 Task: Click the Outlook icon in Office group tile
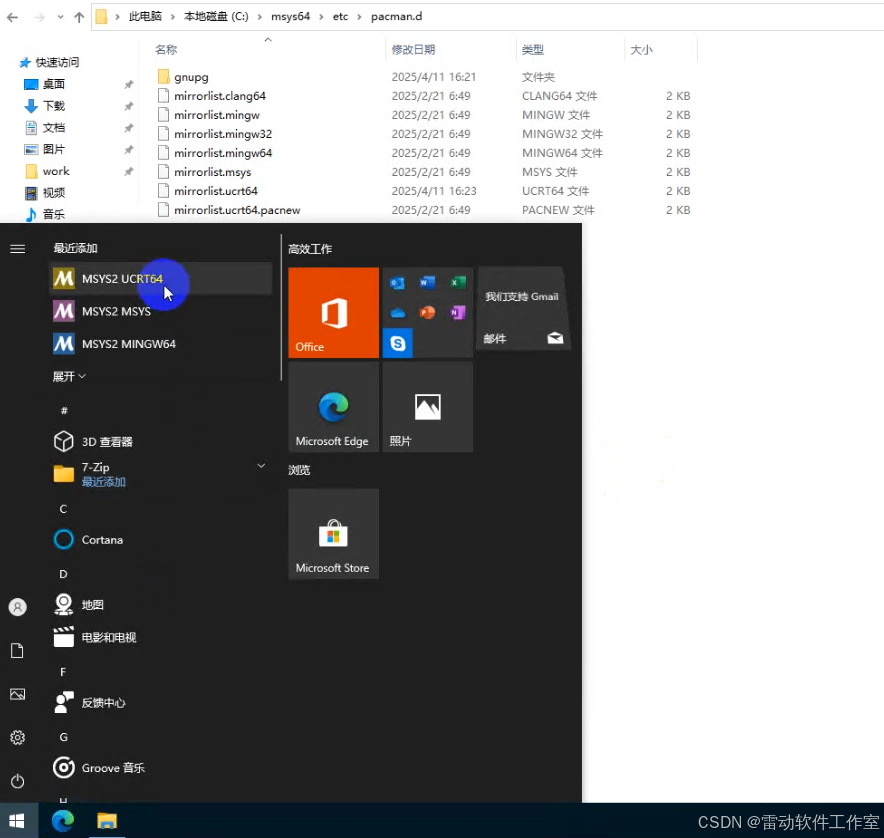click(397, 283)
